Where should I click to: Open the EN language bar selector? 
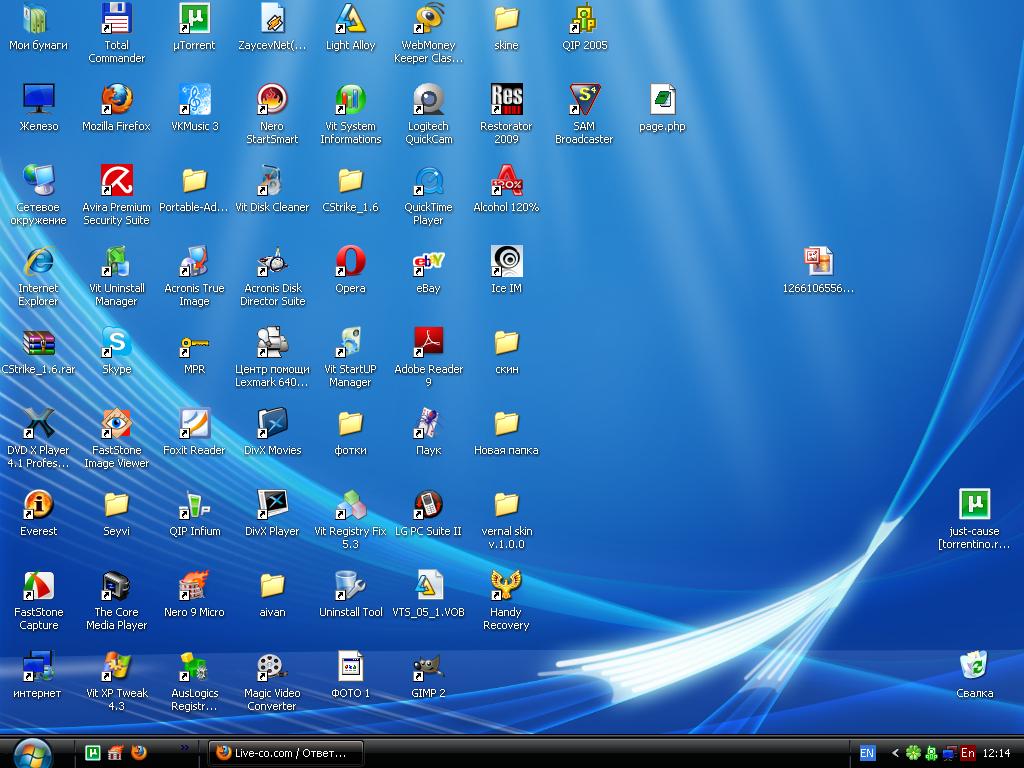[867, 753]
